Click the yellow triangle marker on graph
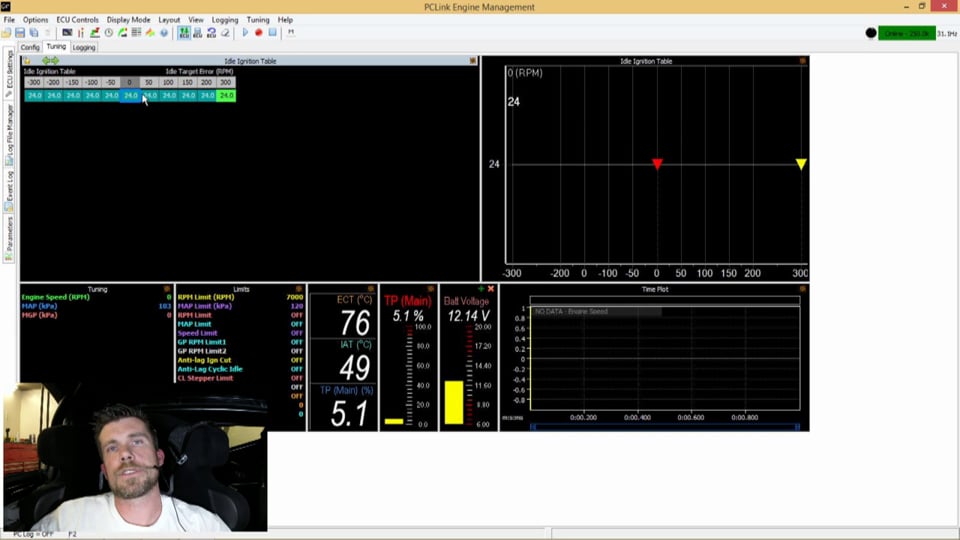Image resolution: width=960 pixels, height=540 pixels. coord(801,164)
